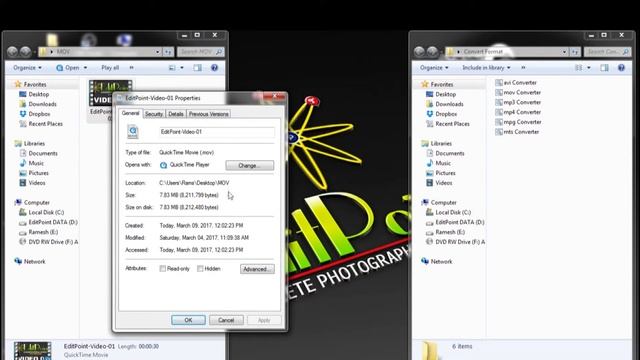Select Videos in Convert Format sidebar
The width and height of the screenshot is (640, 360).
(x=440, y=183)
